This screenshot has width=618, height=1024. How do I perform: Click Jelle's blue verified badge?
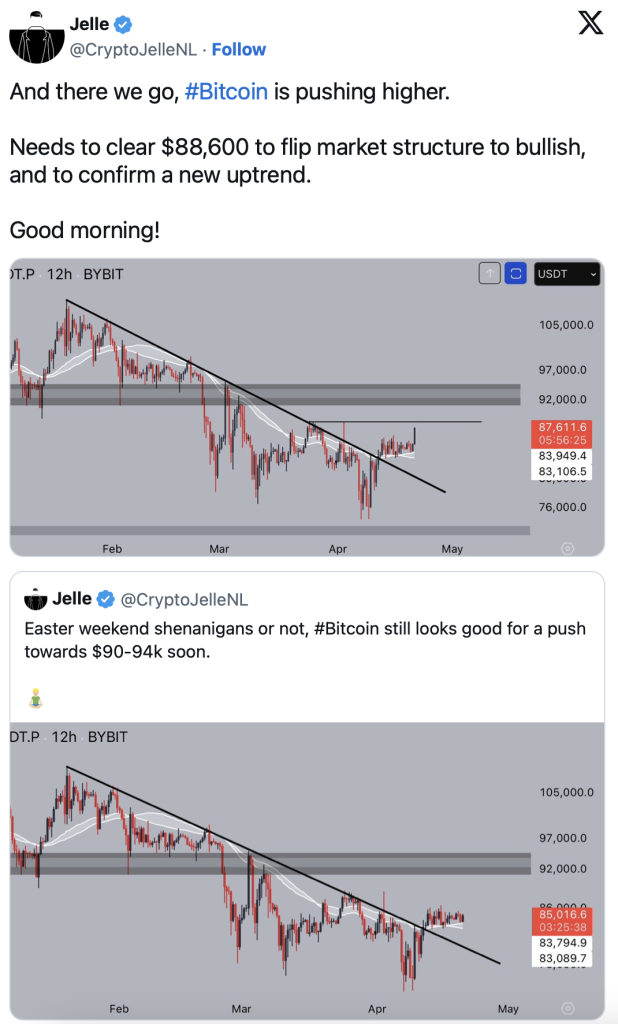coord(123,25)
